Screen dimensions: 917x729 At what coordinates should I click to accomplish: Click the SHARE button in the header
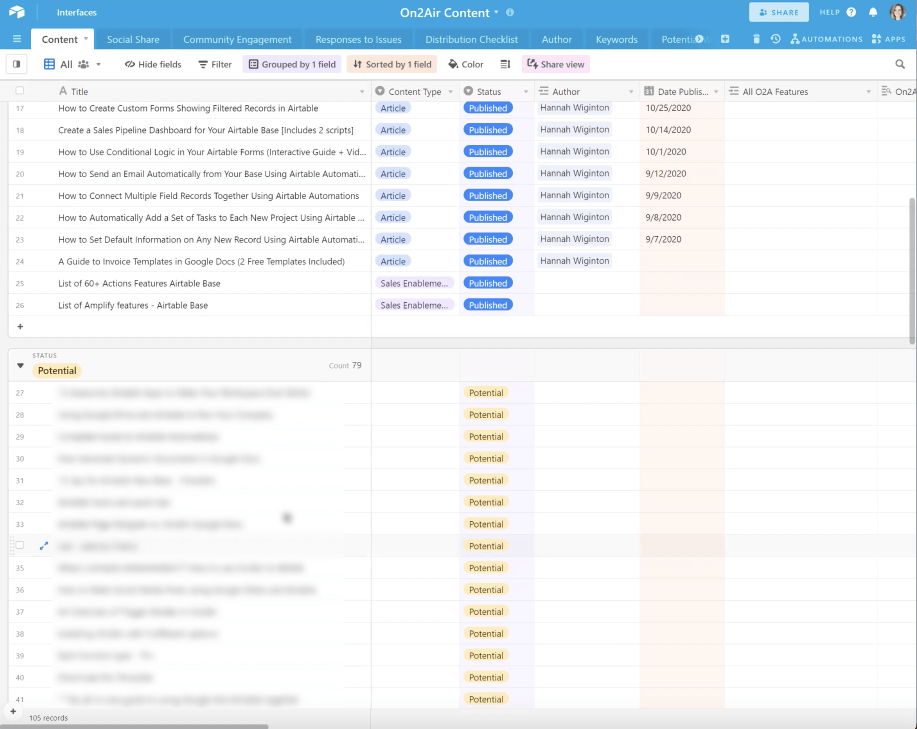[x=779, y=13]
